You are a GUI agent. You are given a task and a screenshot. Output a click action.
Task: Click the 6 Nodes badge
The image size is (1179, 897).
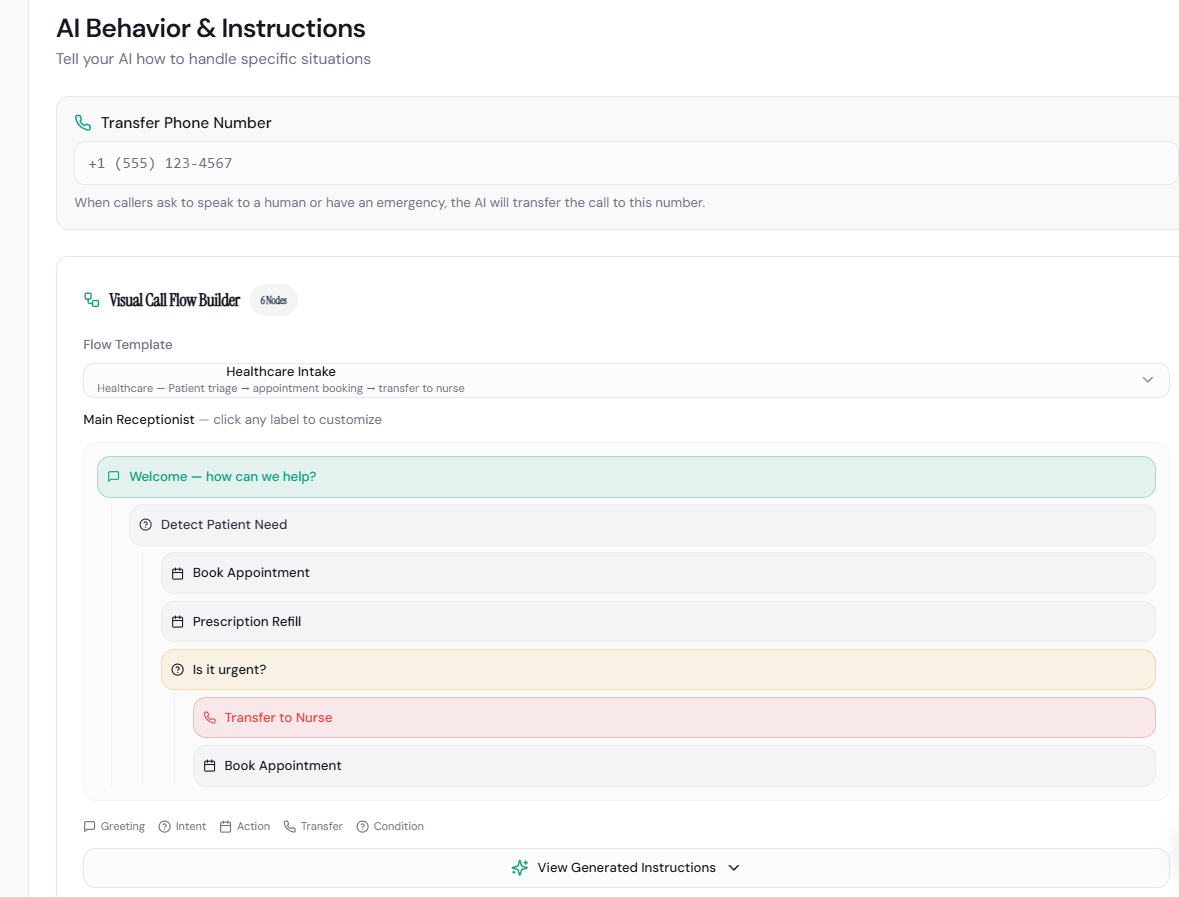click(273, 299)
